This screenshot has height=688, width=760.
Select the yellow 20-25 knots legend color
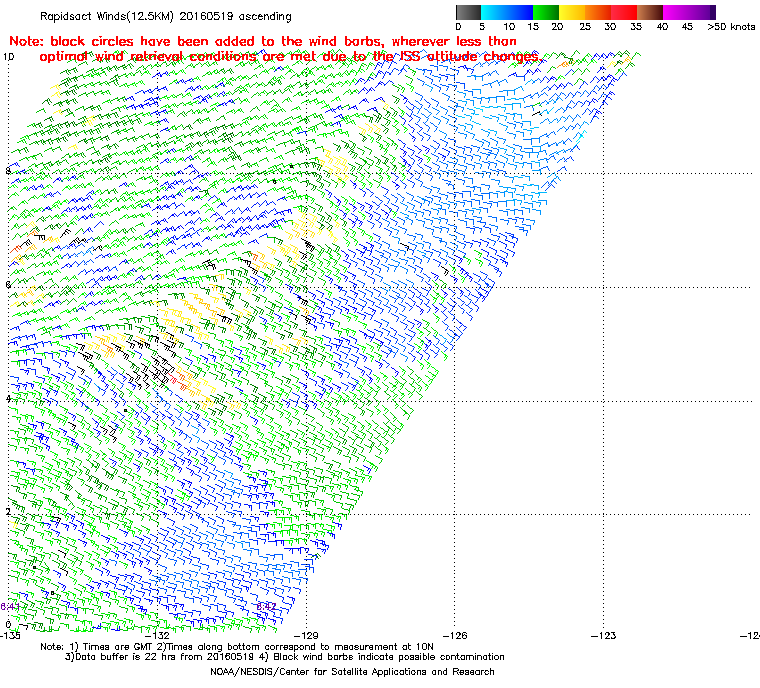pos(572,12)
